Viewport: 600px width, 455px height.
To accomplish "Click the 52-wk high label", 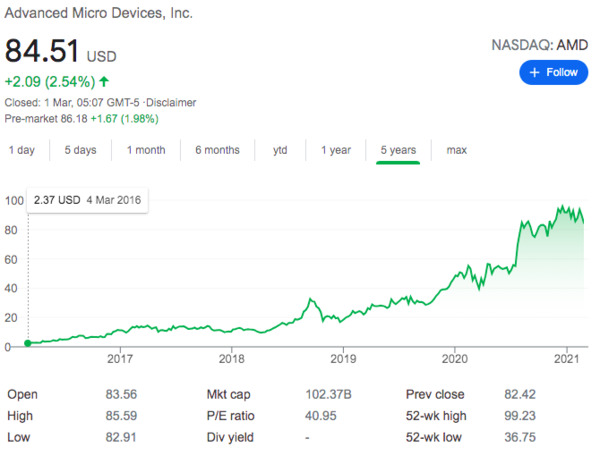I will [x=436, y=416].
